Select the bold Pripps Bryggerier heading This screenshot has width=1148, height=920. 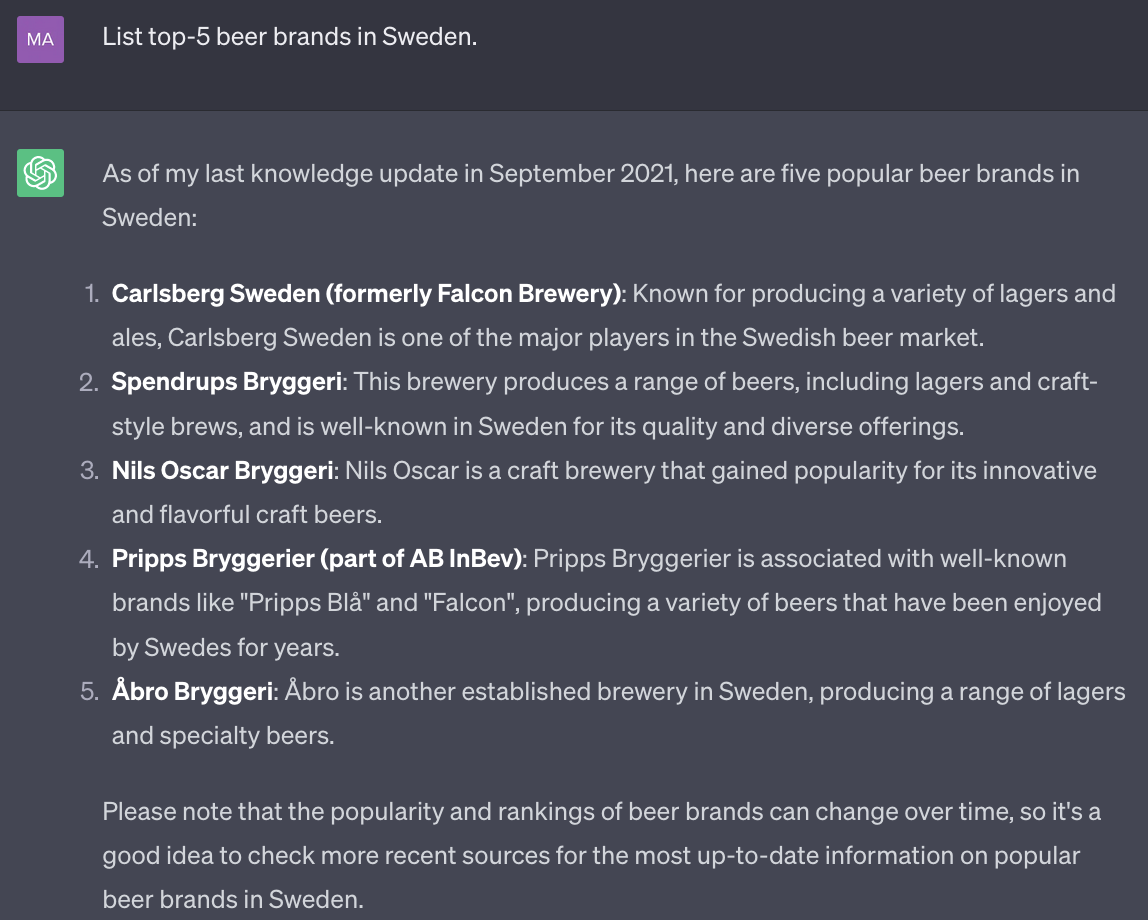[317, 559]
